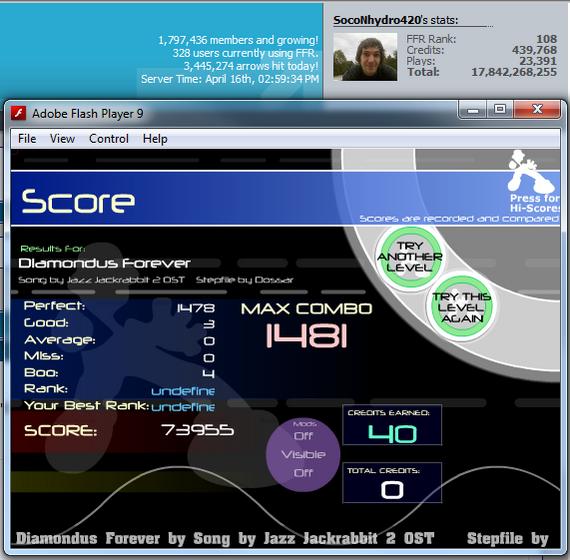Toggle the bottom Off mod setting
This screenshot has width=570, height=560.
(303, 473)
